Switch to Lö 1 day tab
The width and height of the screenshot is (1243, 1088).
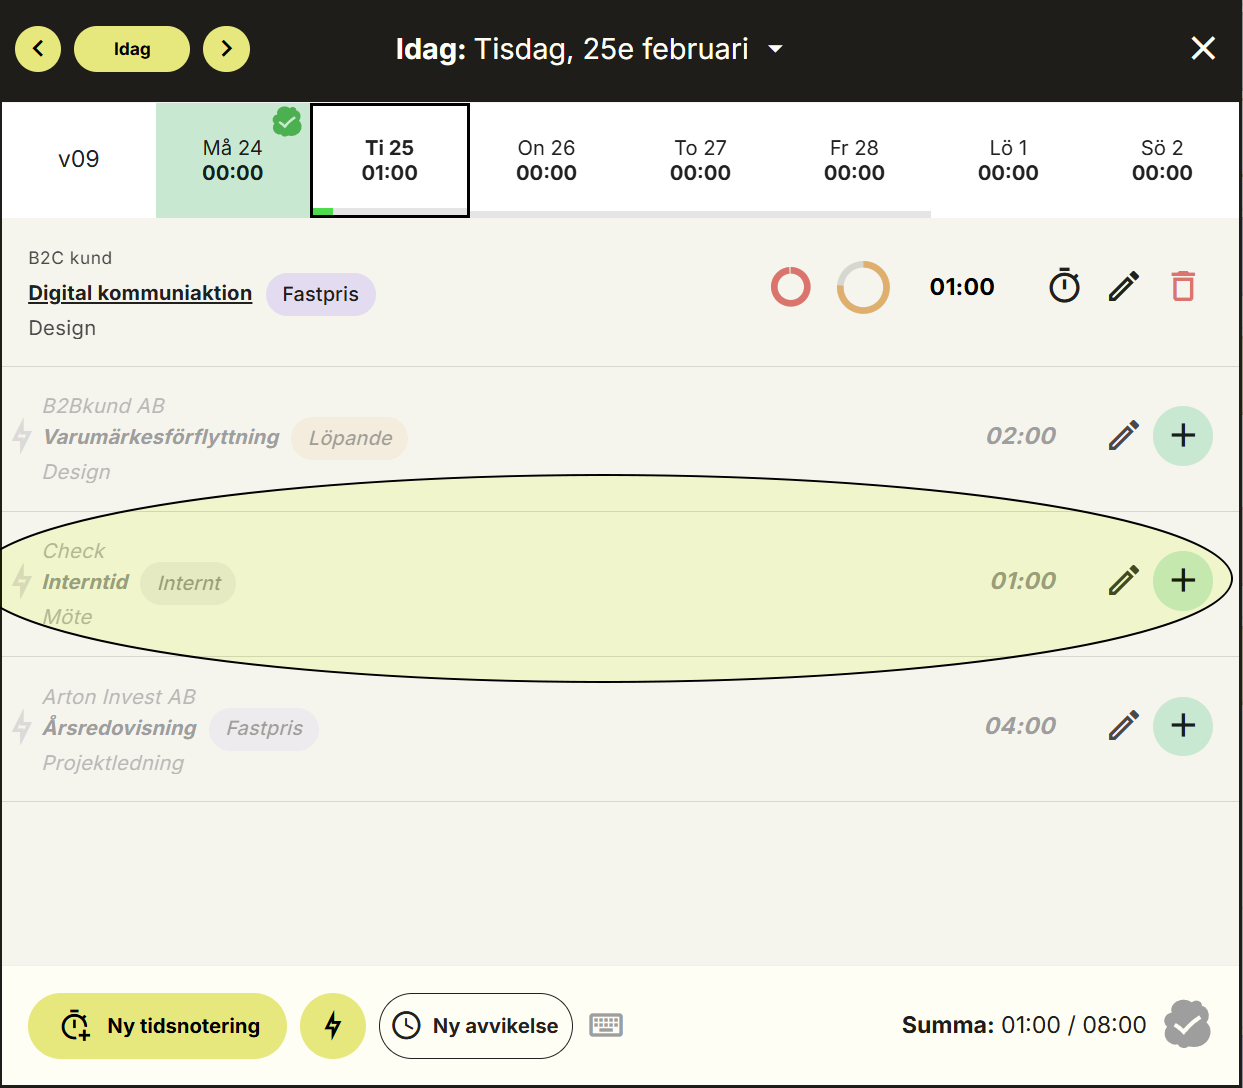point(1008,160)
